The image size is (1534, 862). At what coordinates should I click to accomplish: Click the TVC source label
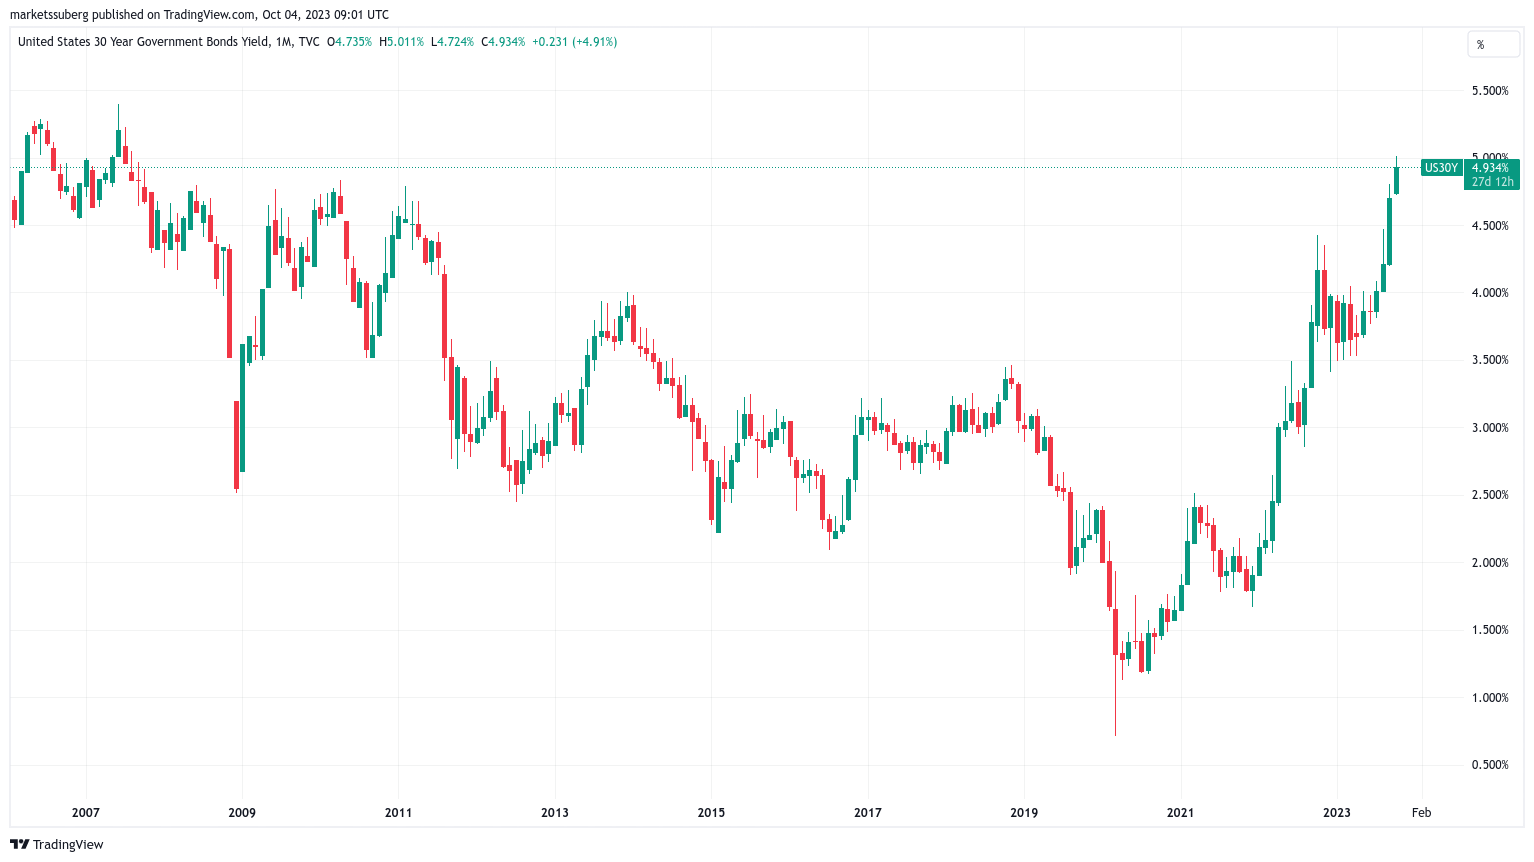point(310,42)
